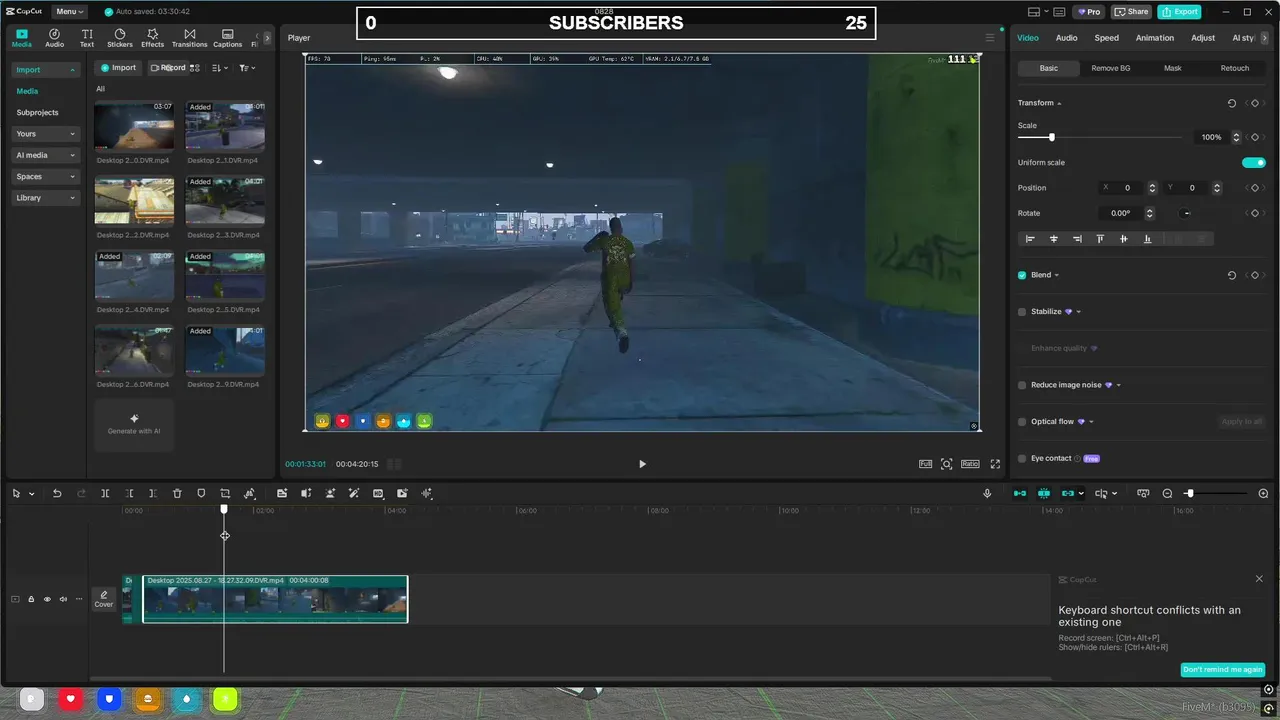Click the microphone voiceover icon
Viewport: 1280px width, 720px height.
pyautogui.click(x=987, y=493)
